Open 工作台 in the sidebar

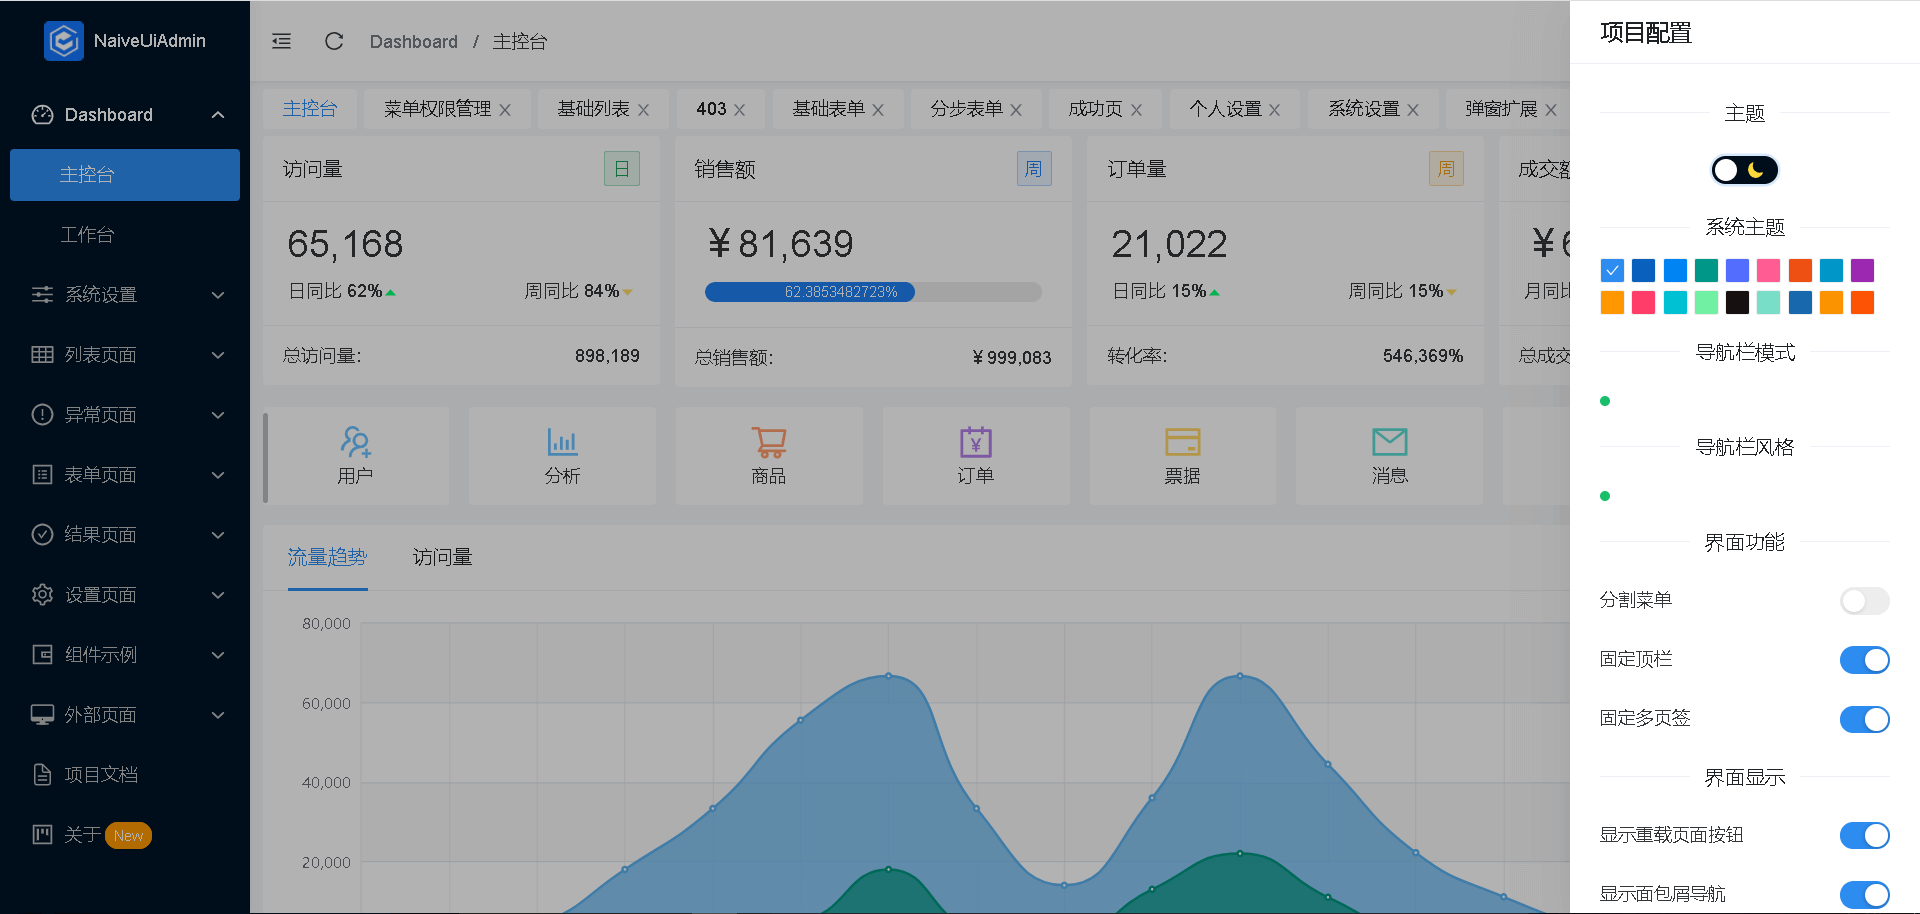[88, 235]
